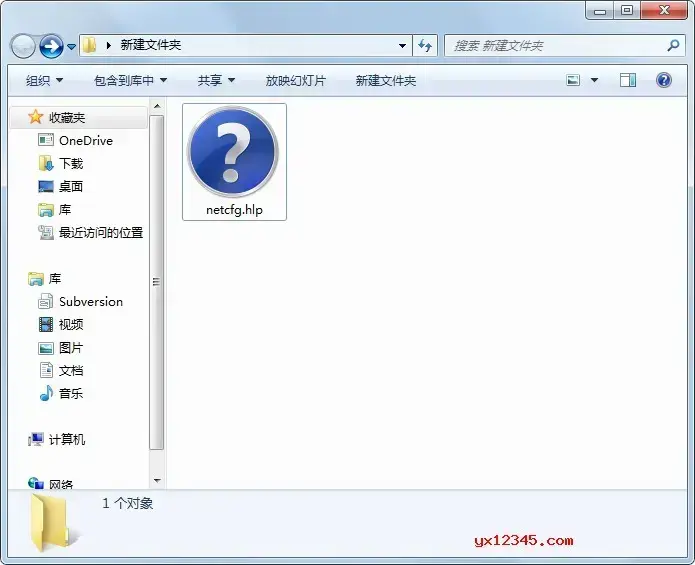Click the navigation pane scrollbar thumb
This screenshot has width=695, height=565.
click(156, 282)
